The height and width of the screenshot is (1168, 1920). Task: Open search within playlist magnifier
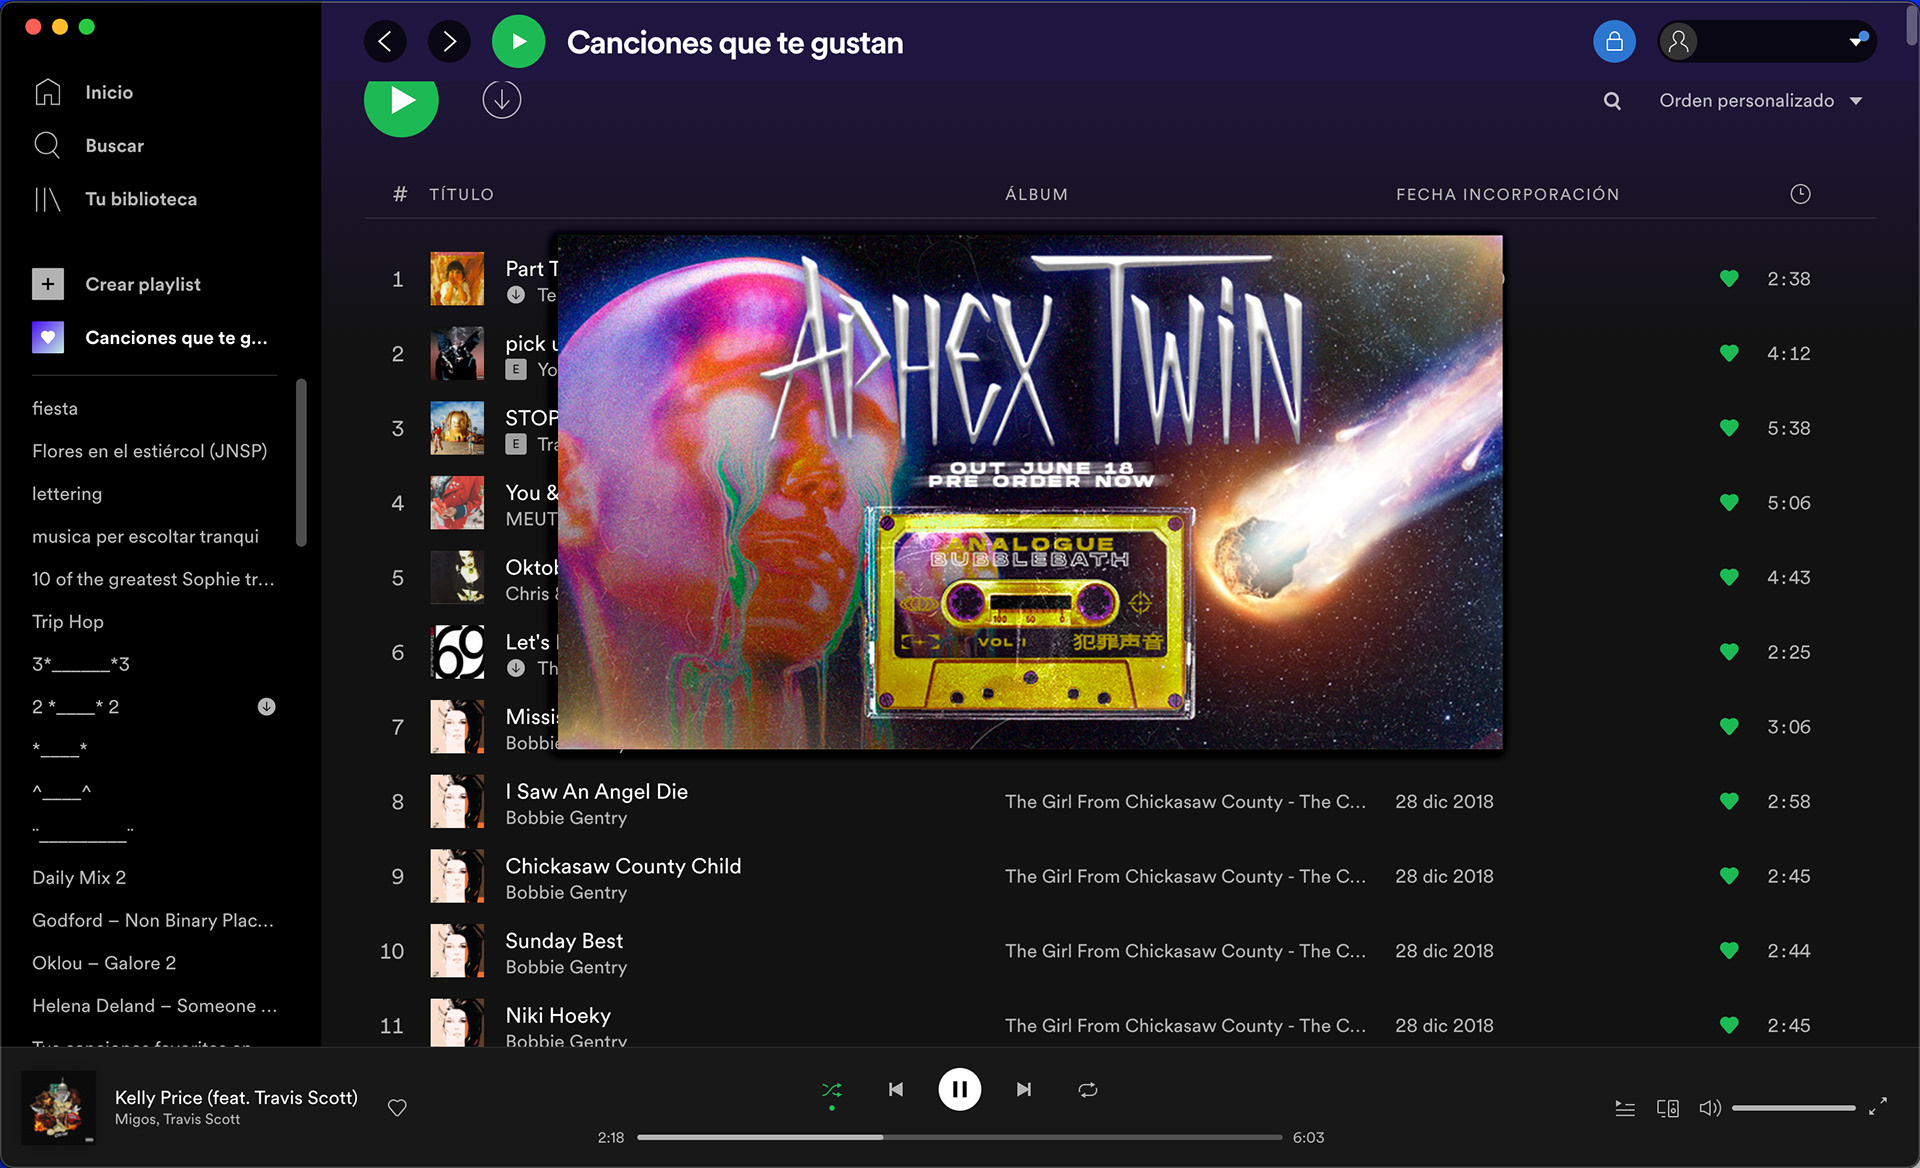click(x=1612, y=101)
